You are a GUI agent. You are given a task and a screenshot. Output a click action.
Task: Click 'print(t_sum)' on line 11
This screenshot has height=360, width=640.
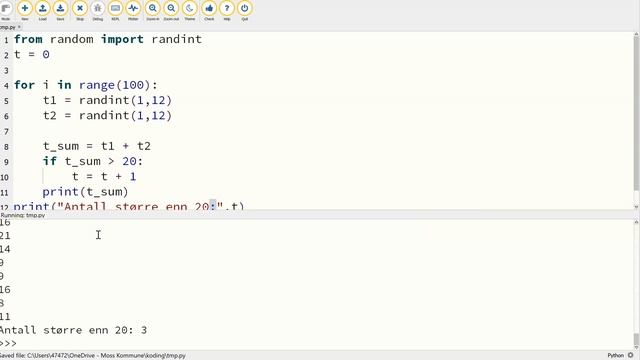point(85,192)
